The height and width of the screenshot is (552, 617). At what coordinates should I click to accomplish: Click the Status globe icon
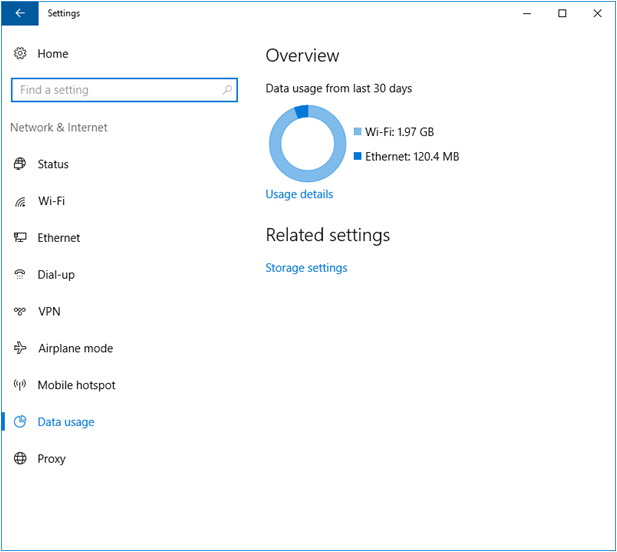click(x=20, y=164)
